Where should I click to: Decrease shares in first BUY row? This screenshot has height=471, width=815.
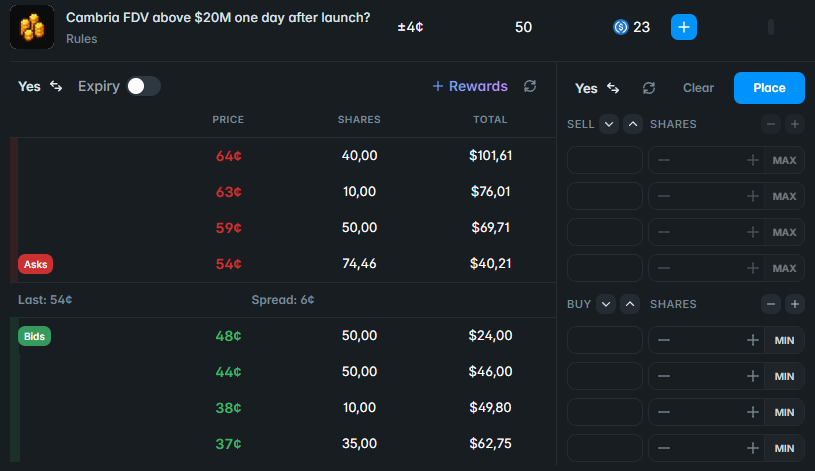pyautogui.click(x=664, y=340)
